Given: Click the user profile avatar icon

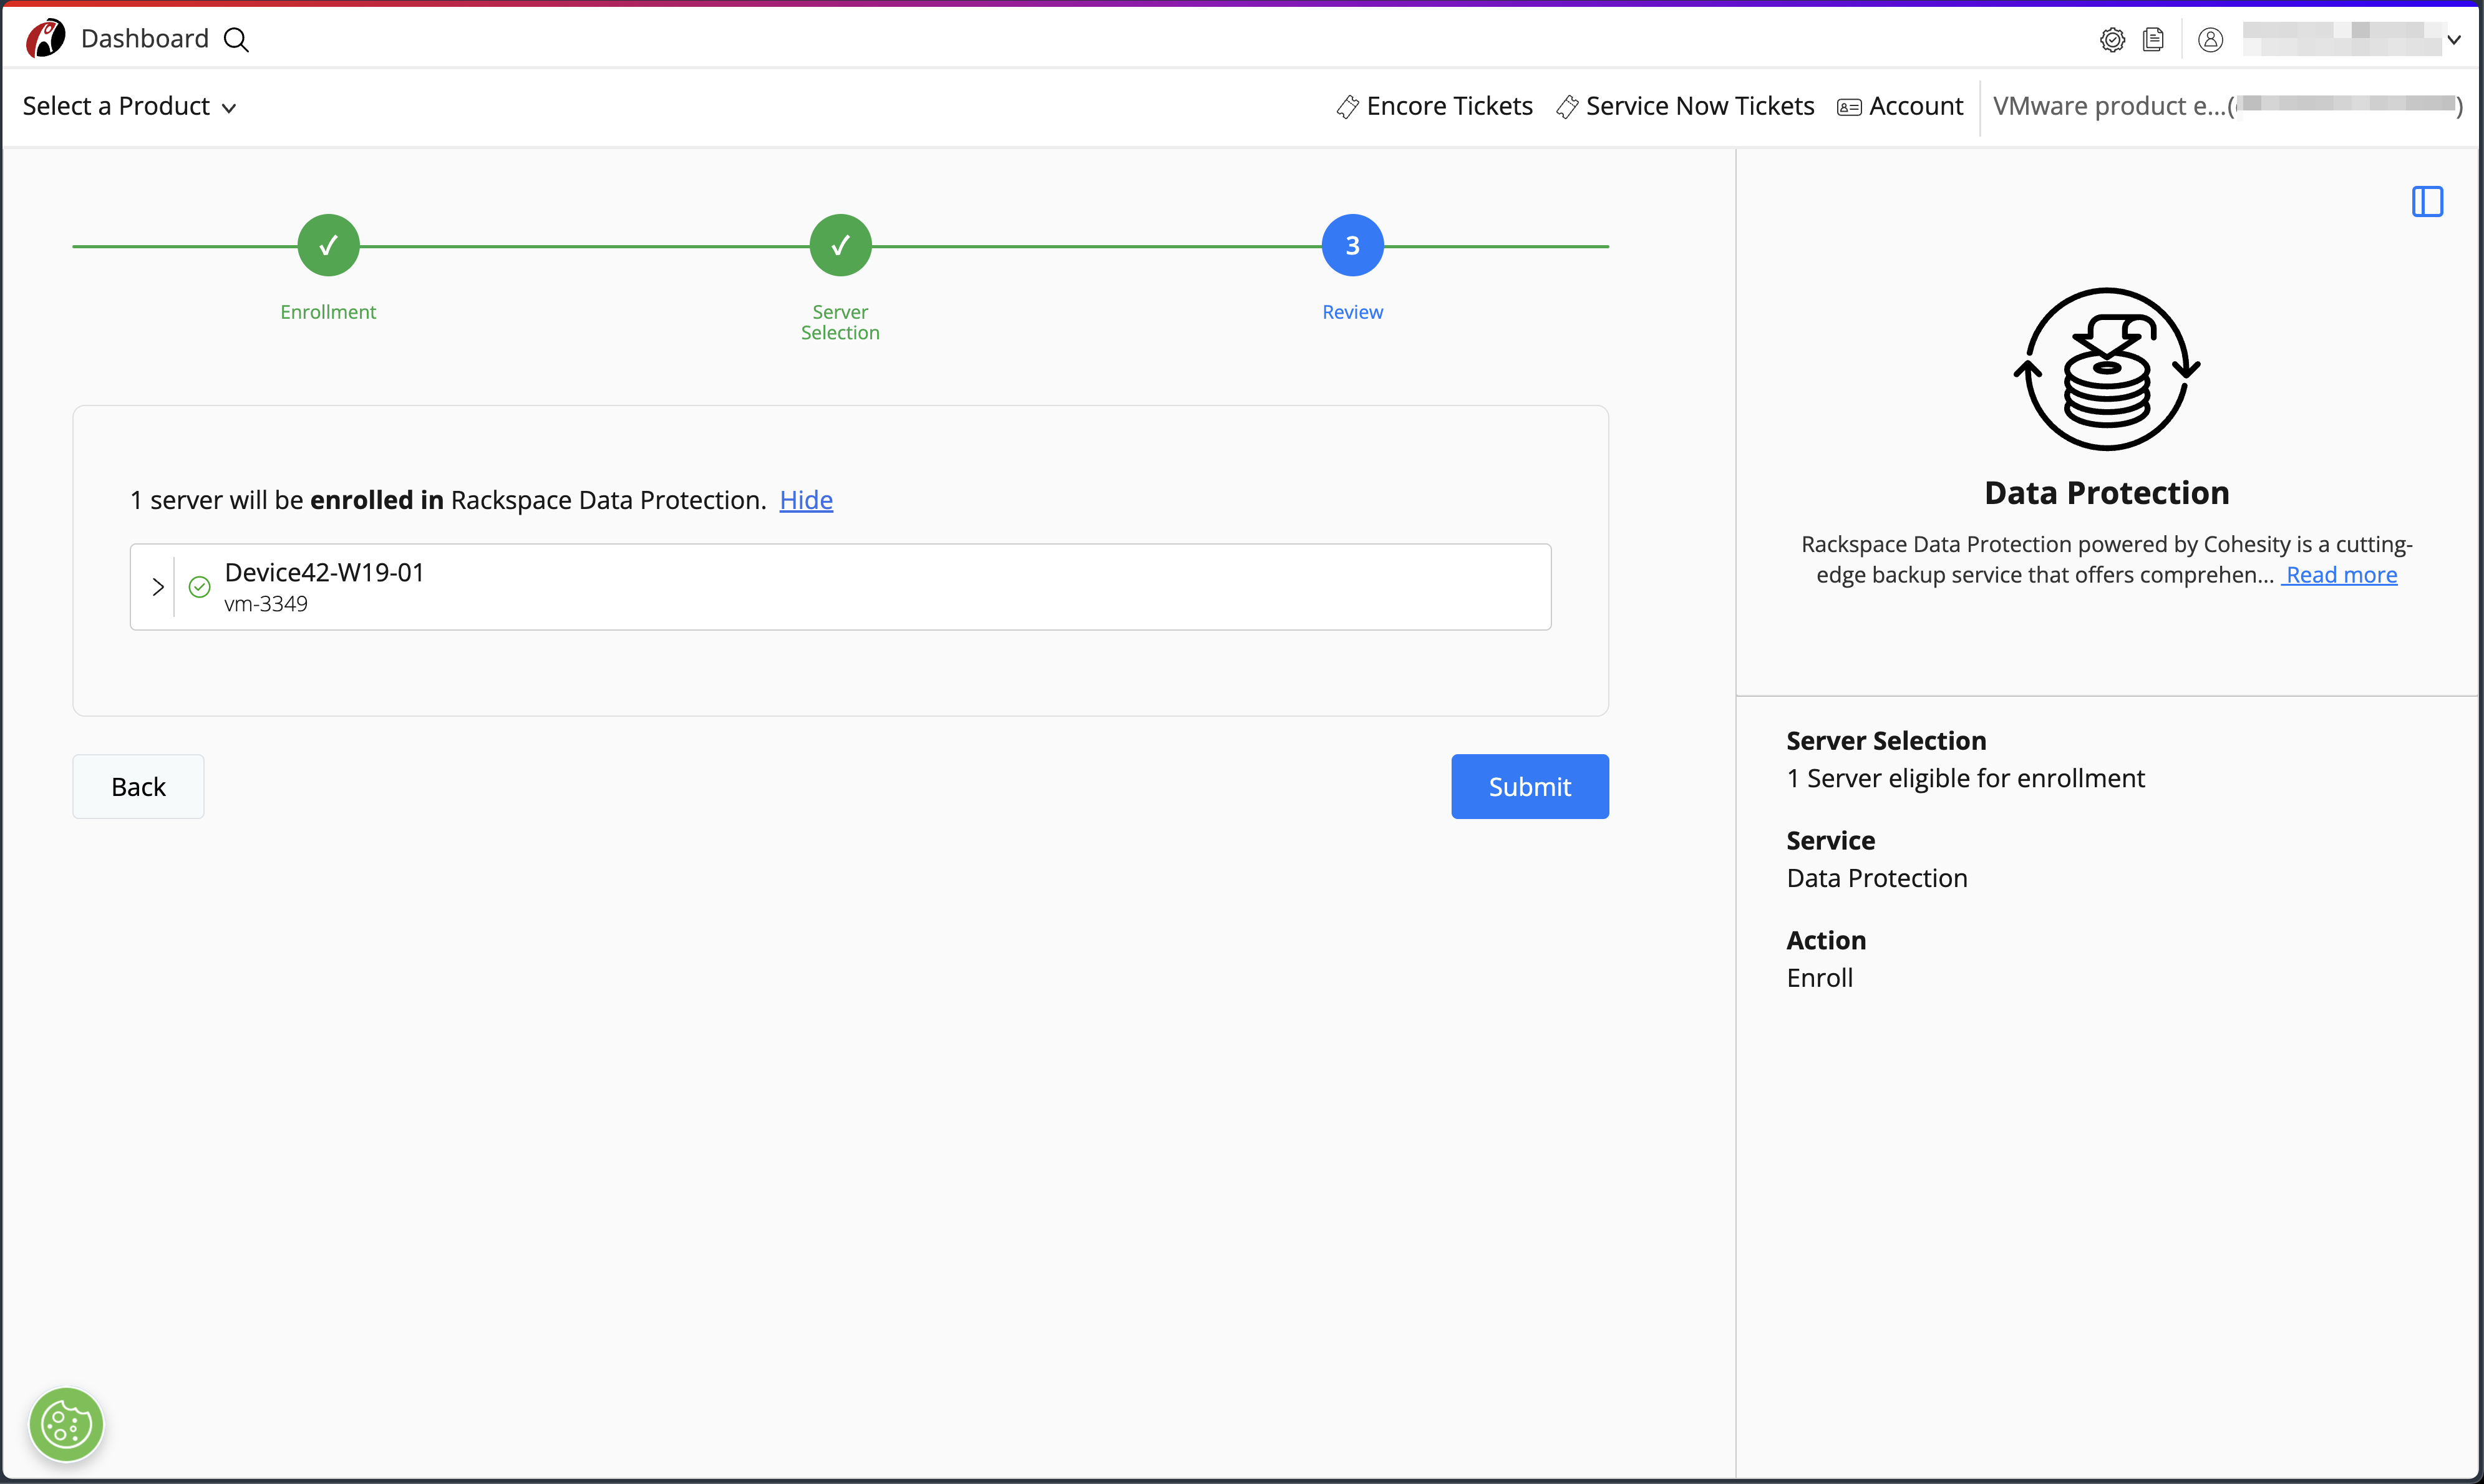Looking at the screenshot, I should tap(2211, 40).
